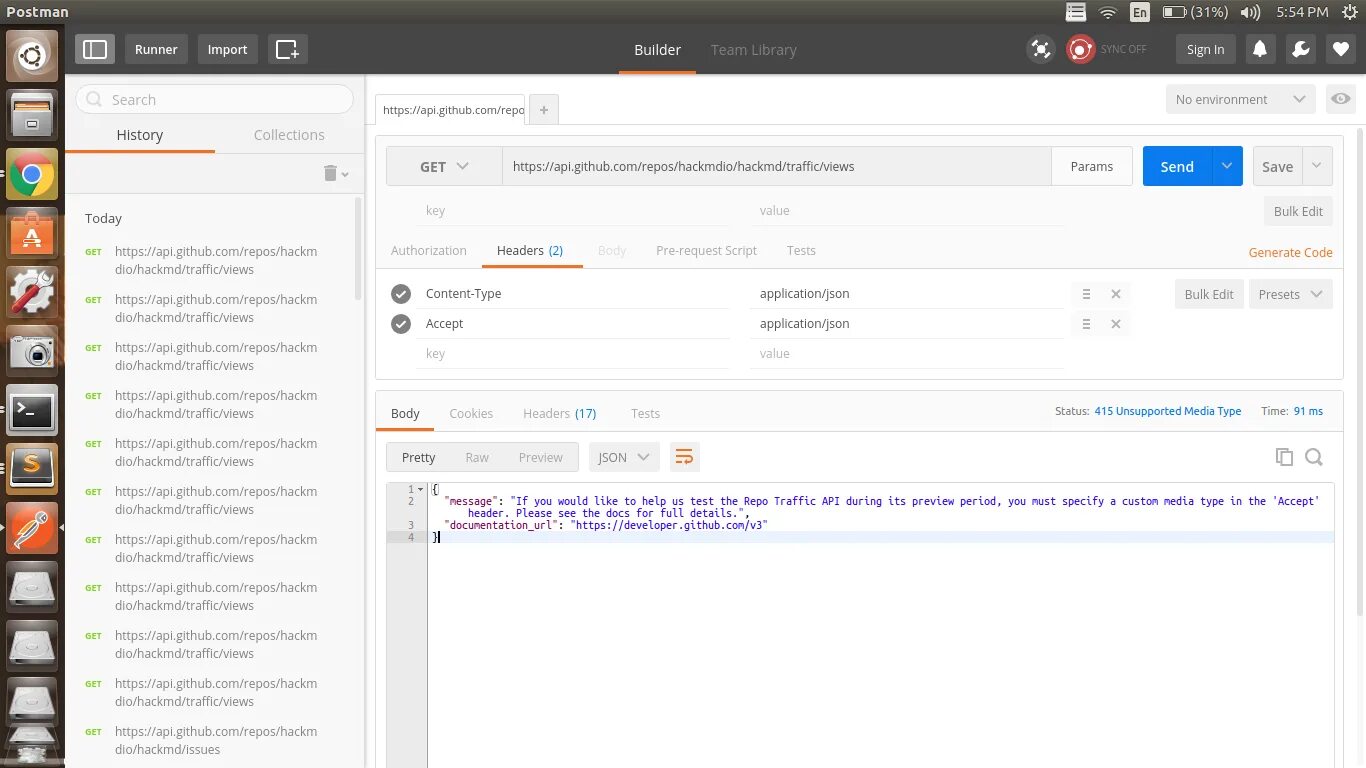1366x768 pixels.
Task: Open the response Headers (17) tab
Action: click(x=559, y=413)
